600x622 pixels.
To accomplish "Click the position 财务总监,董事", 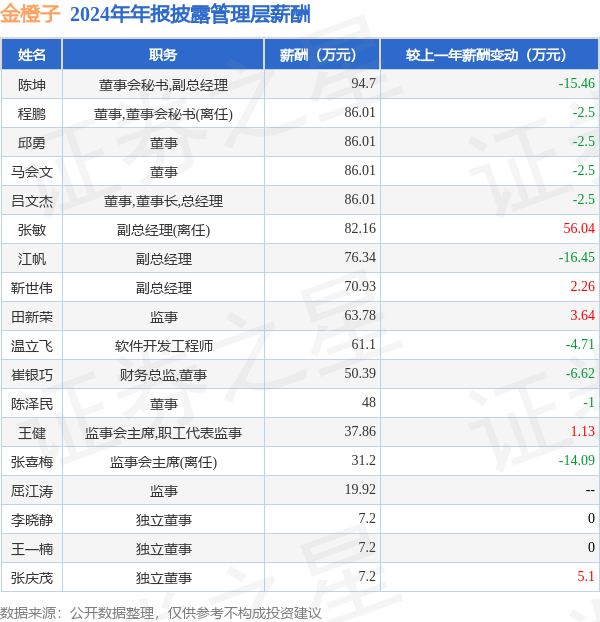I will [x=163, y=375].
